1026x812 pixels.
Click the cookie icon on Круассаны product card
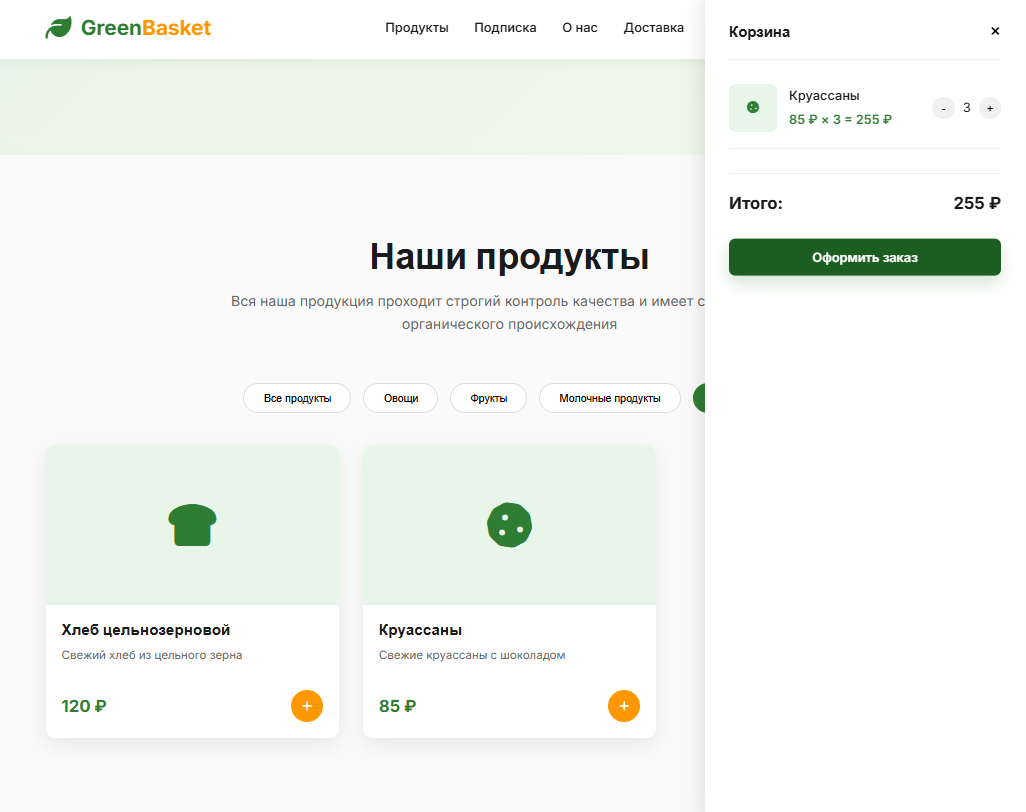[509, 525]
